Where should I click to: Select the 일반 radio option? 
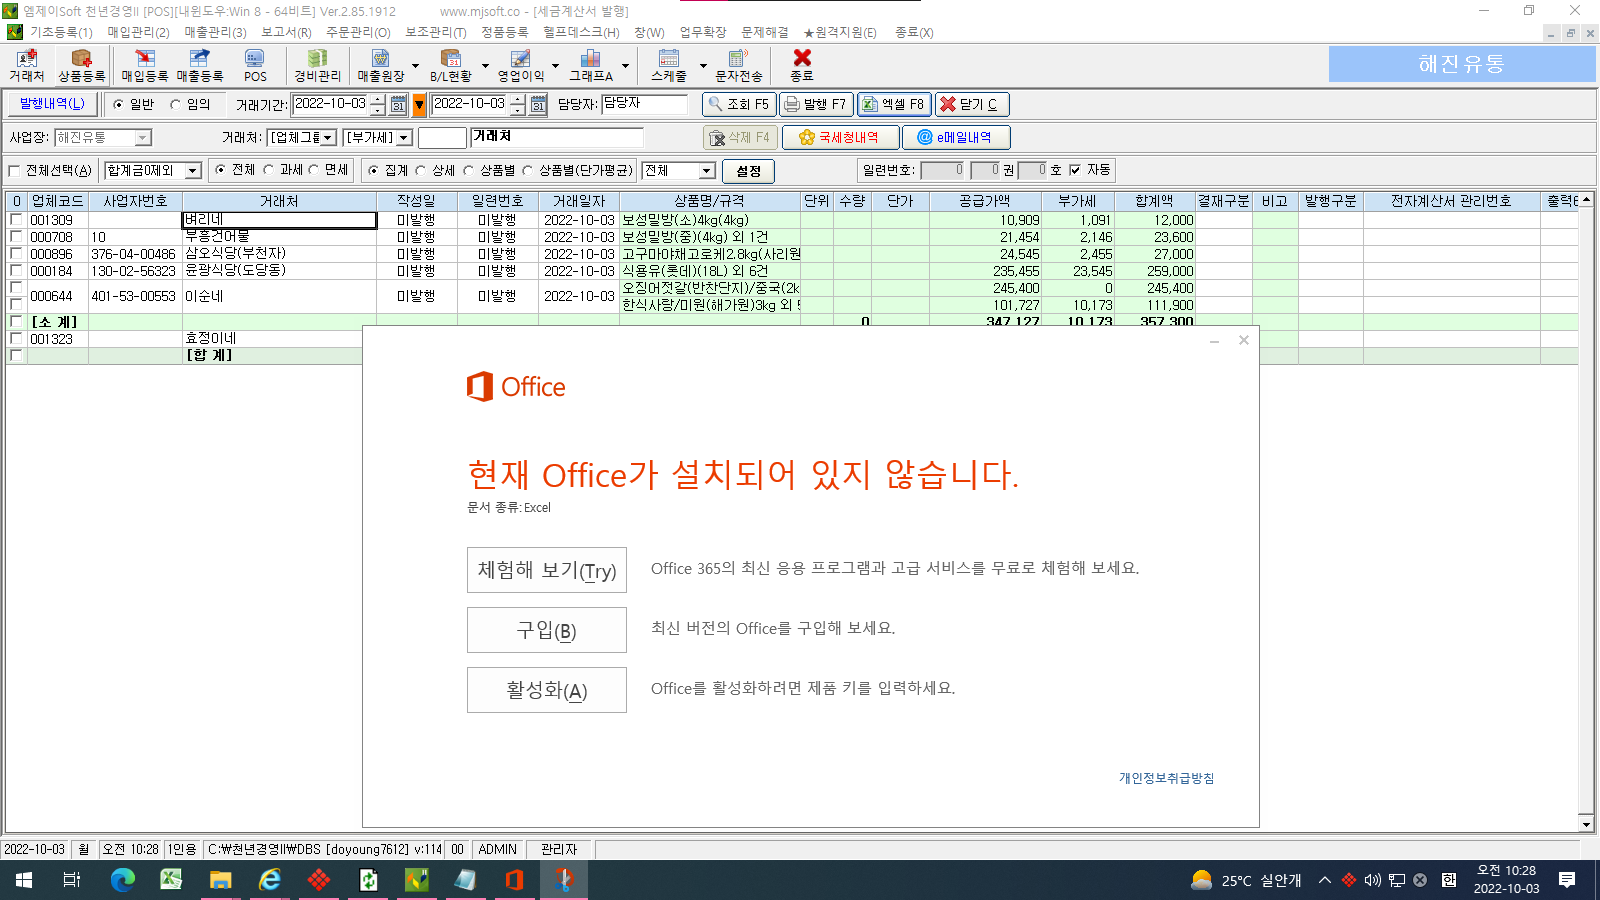119,104
